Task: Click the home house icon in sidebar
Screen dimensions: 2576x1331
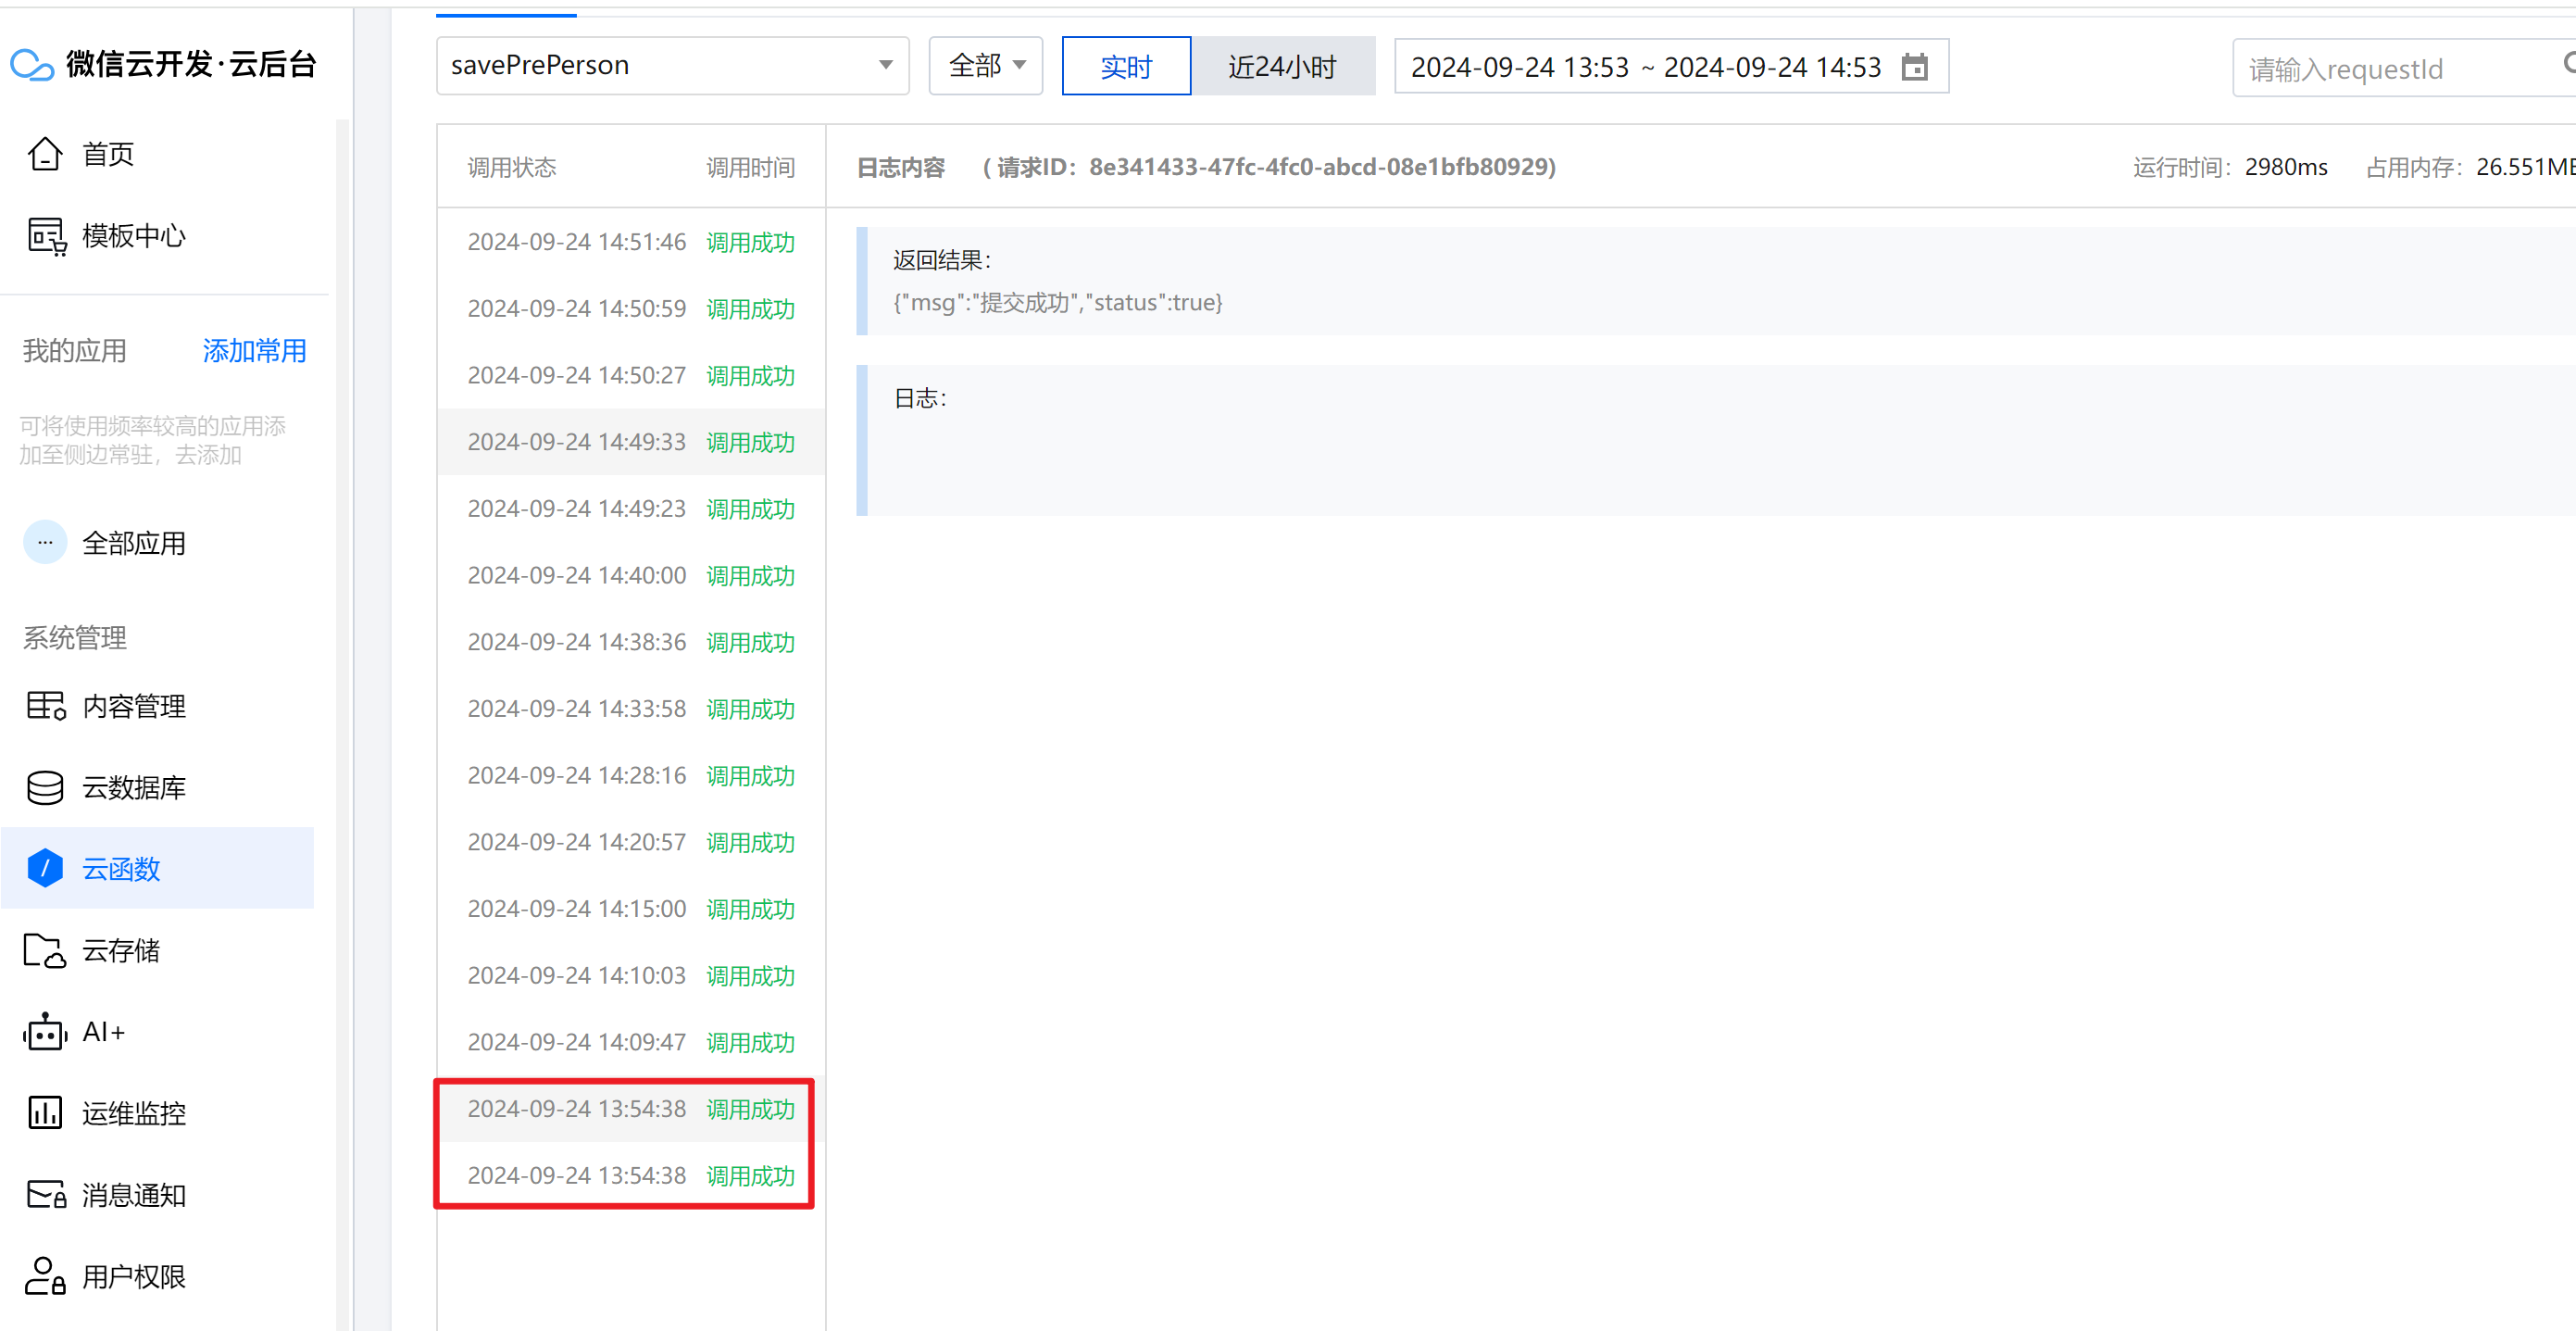Action: [45, 154]
